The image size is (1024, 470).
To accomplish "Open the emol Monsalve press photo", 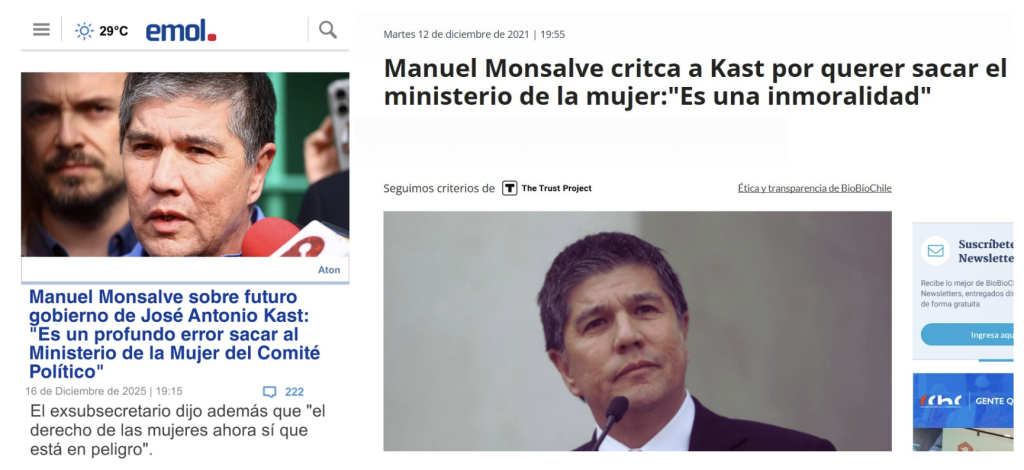I will coord(185,164).
